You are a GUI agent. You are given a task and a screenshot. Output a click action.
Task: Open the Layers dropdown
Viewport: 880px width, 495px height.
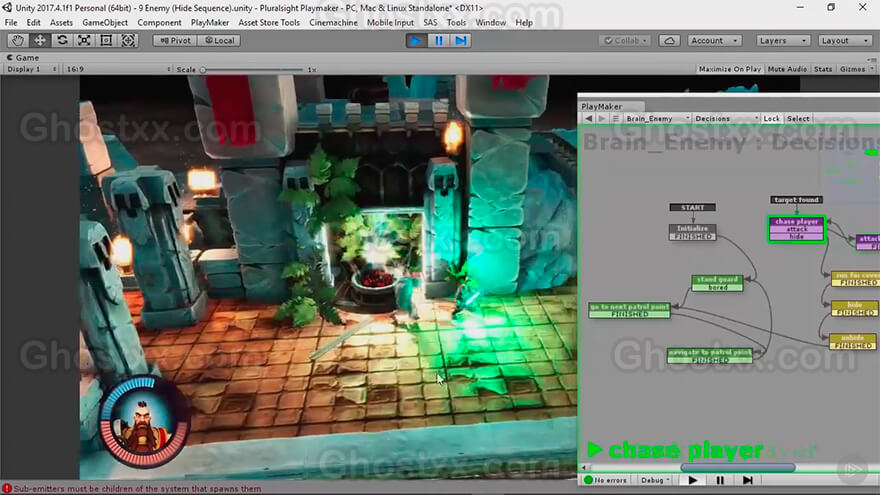point(782,40)
